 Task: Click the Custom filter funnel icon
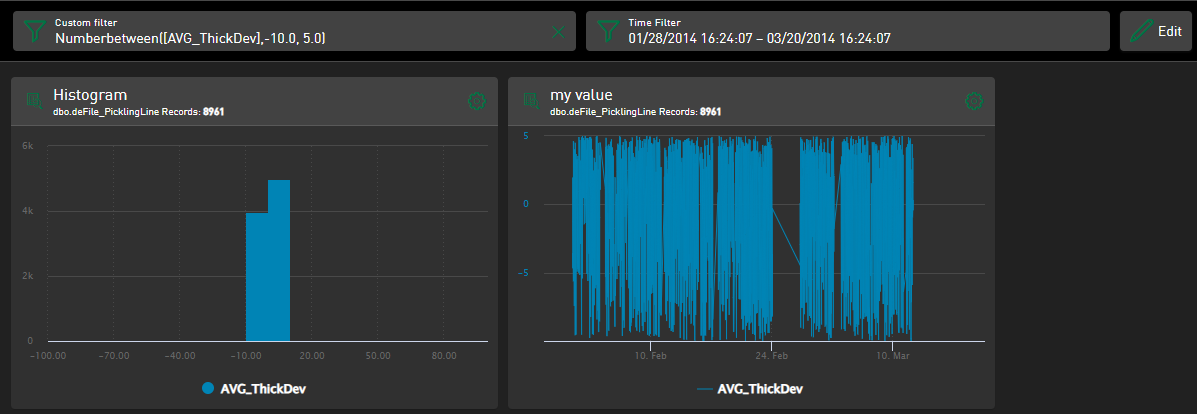click(33, 31)
